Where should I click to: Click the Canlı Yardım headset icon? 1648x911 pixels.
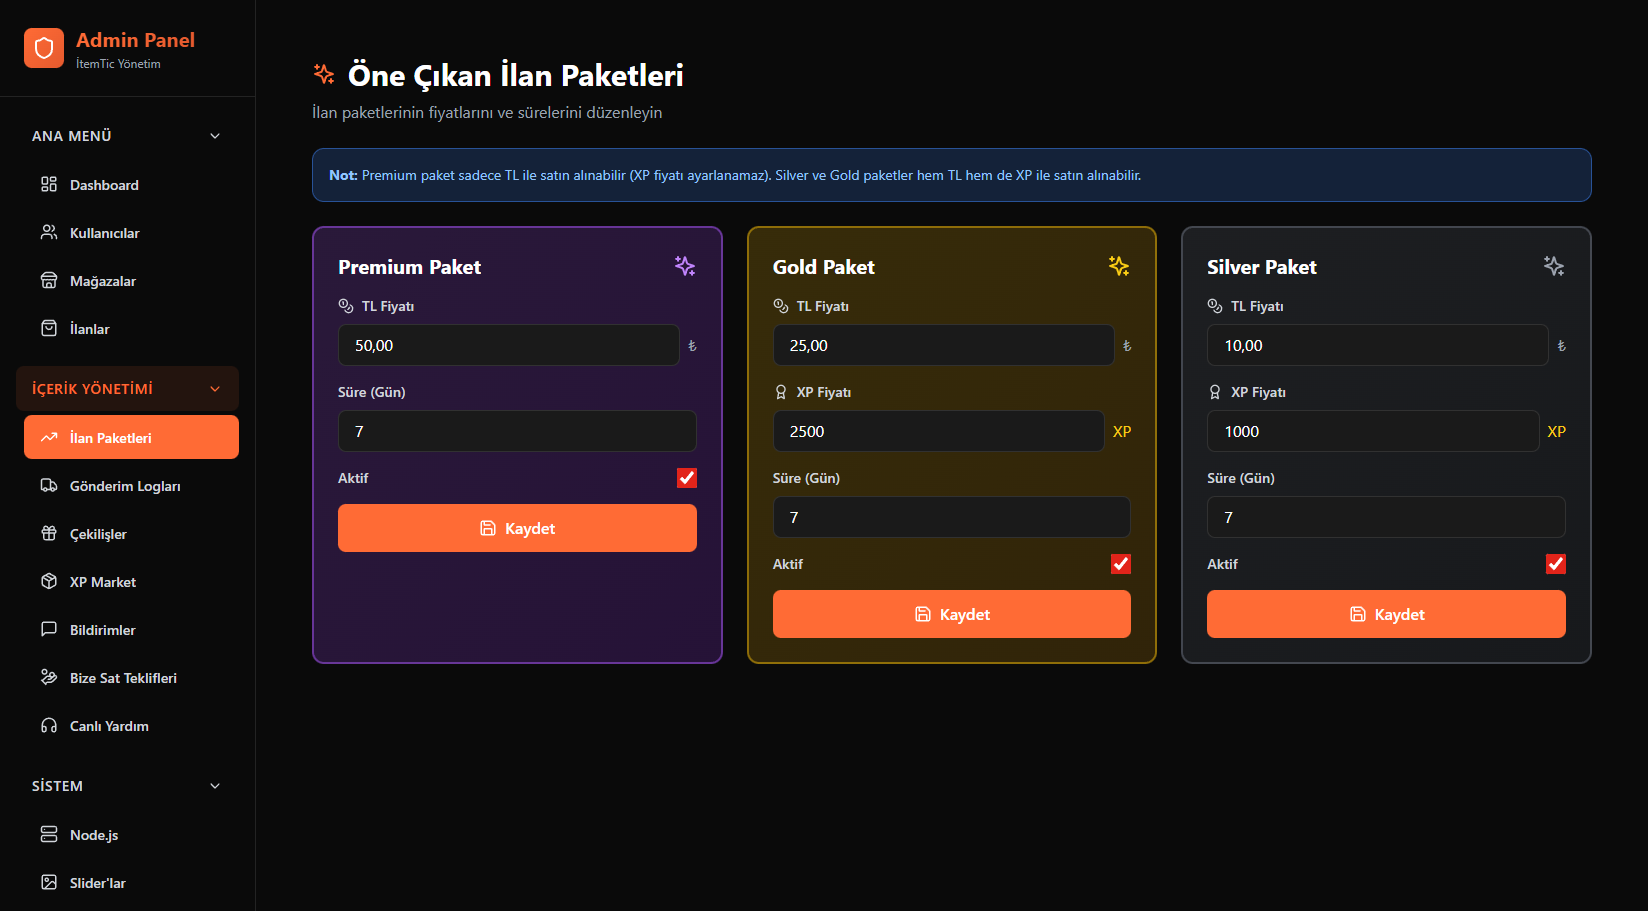click(49, 725)
